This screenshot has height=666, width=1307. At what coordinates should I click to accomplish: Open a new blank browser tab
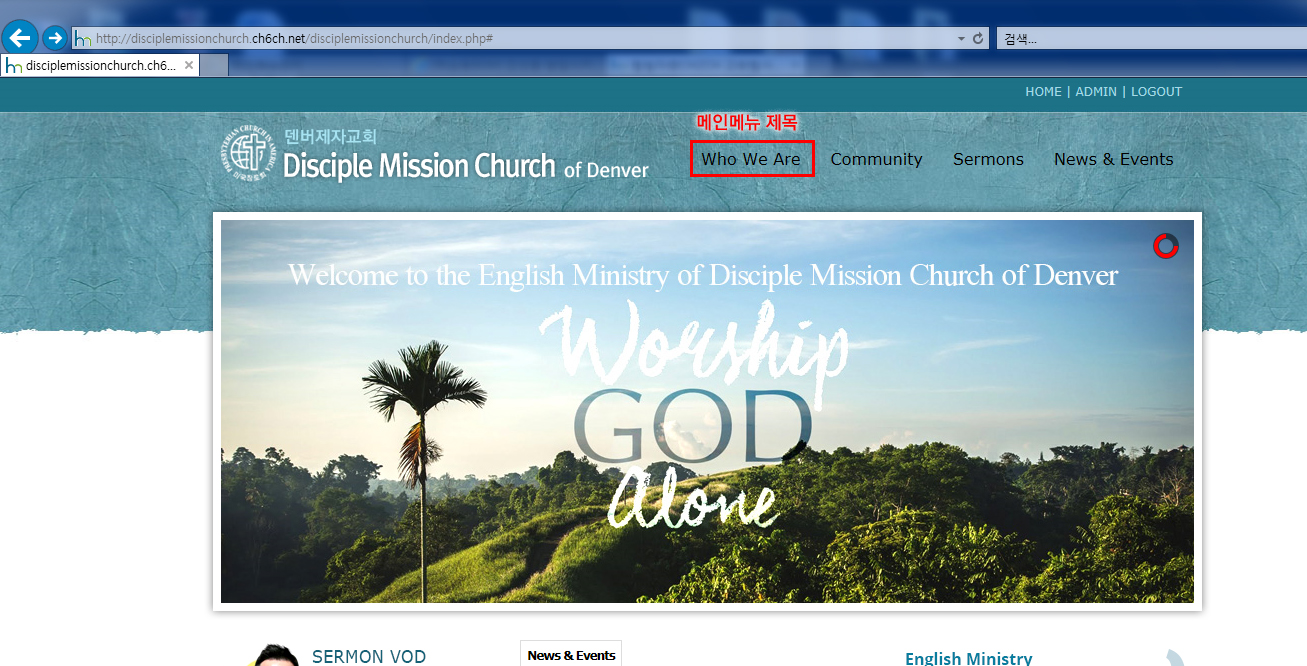tap(214, 66)
